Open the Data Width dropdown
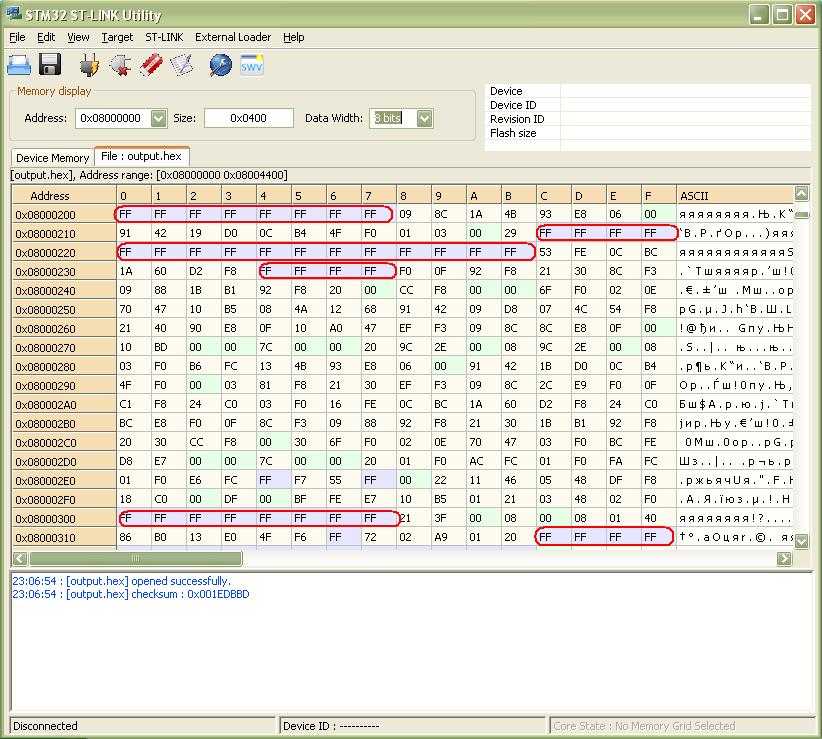The height and width of the screenshot is (739, 822). click(x=424, y=118)
